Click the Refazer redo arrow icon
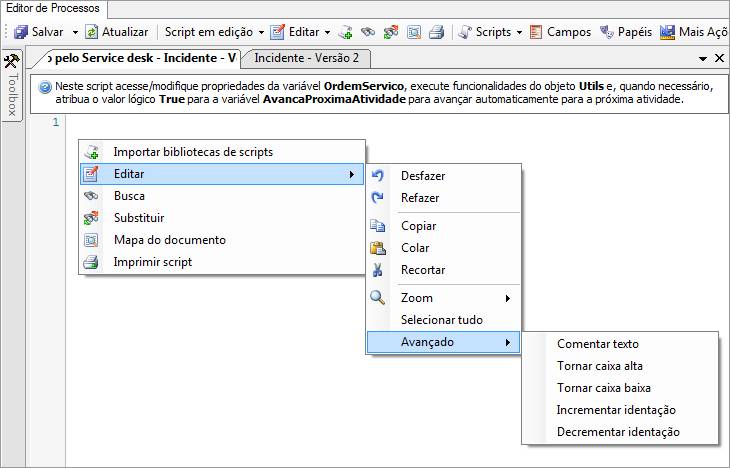 (378, 197)
